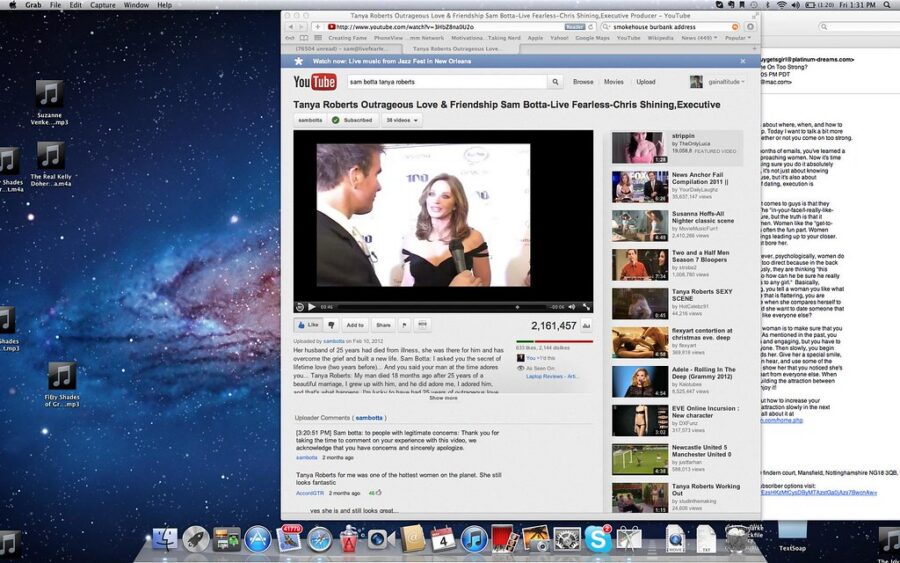Open Photo Booth in the Dock
The image size is (900, 563).
[x=505, y=539]
